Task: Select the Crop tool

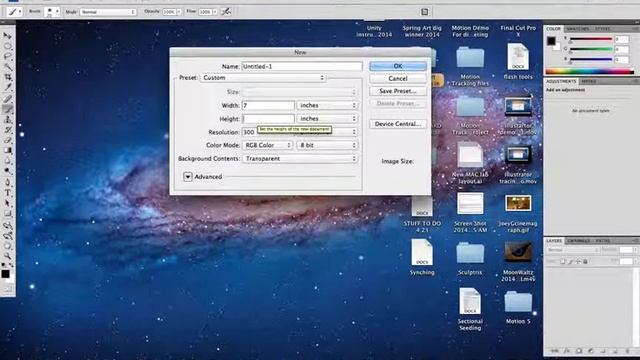Action: tap(7, 77)
